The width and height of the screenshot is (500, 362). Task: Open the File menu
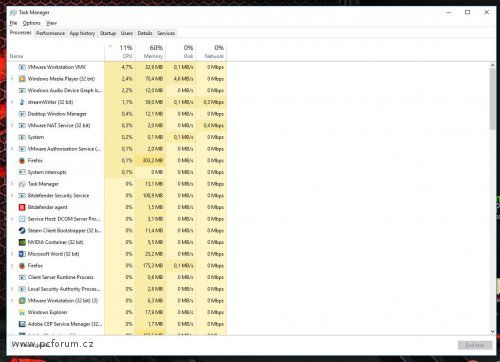(13, 23)
